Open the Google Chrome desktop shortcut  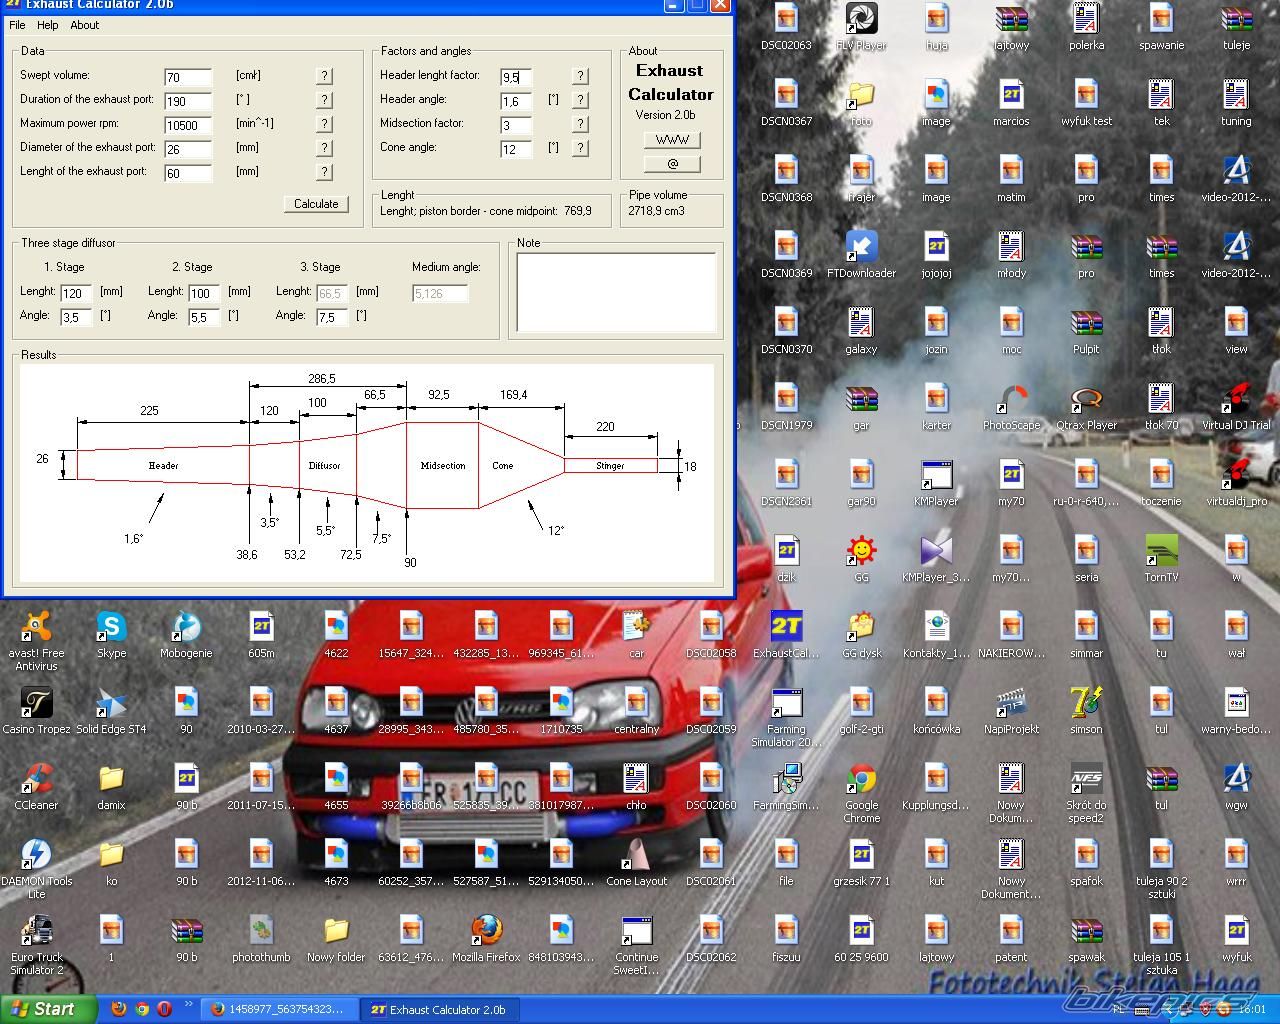pyautogui.click(x=861, y=780)
